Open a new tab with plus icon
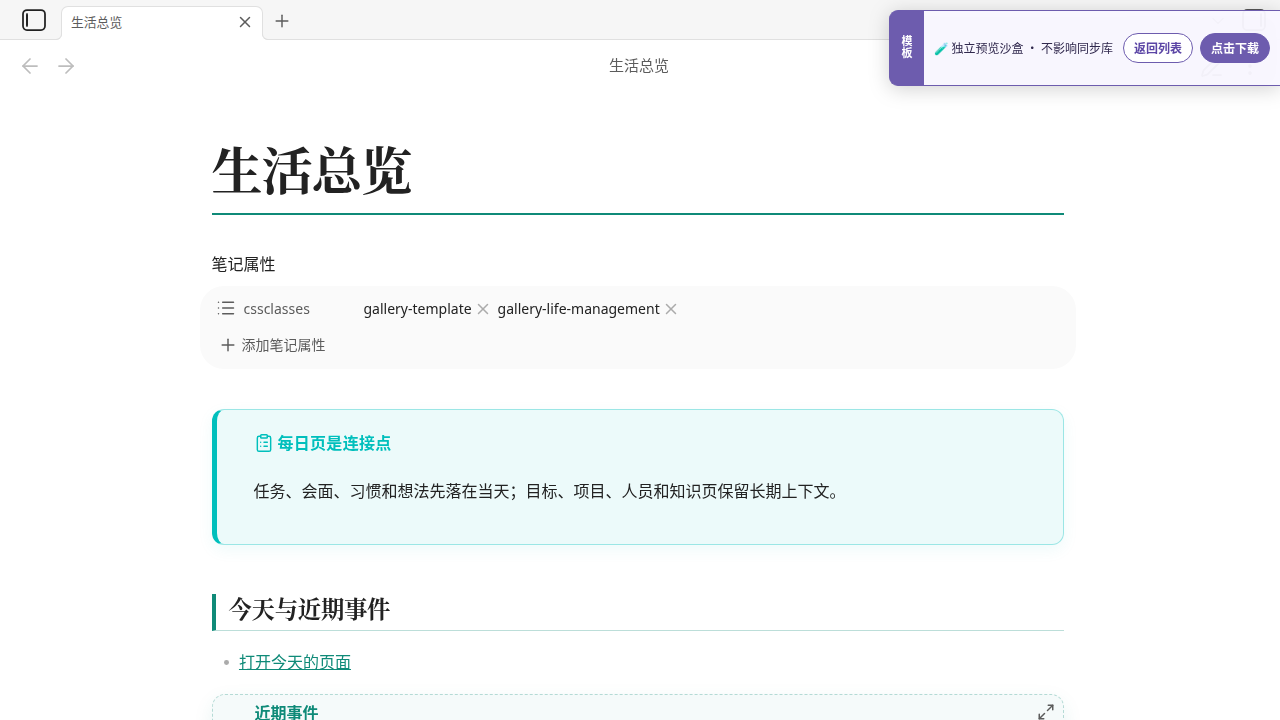Image resolution: width=1280 pixels, height=720 pixels. coord(282,21)
